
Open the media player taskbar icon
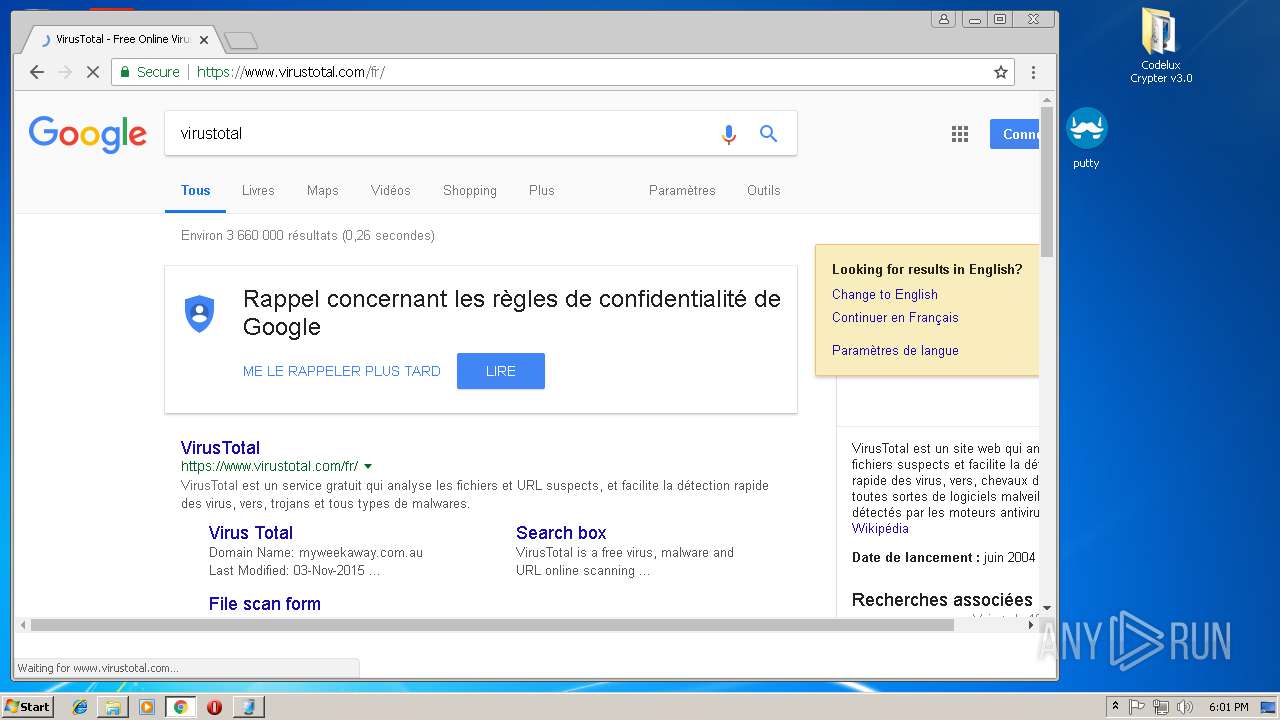point(147,707)
